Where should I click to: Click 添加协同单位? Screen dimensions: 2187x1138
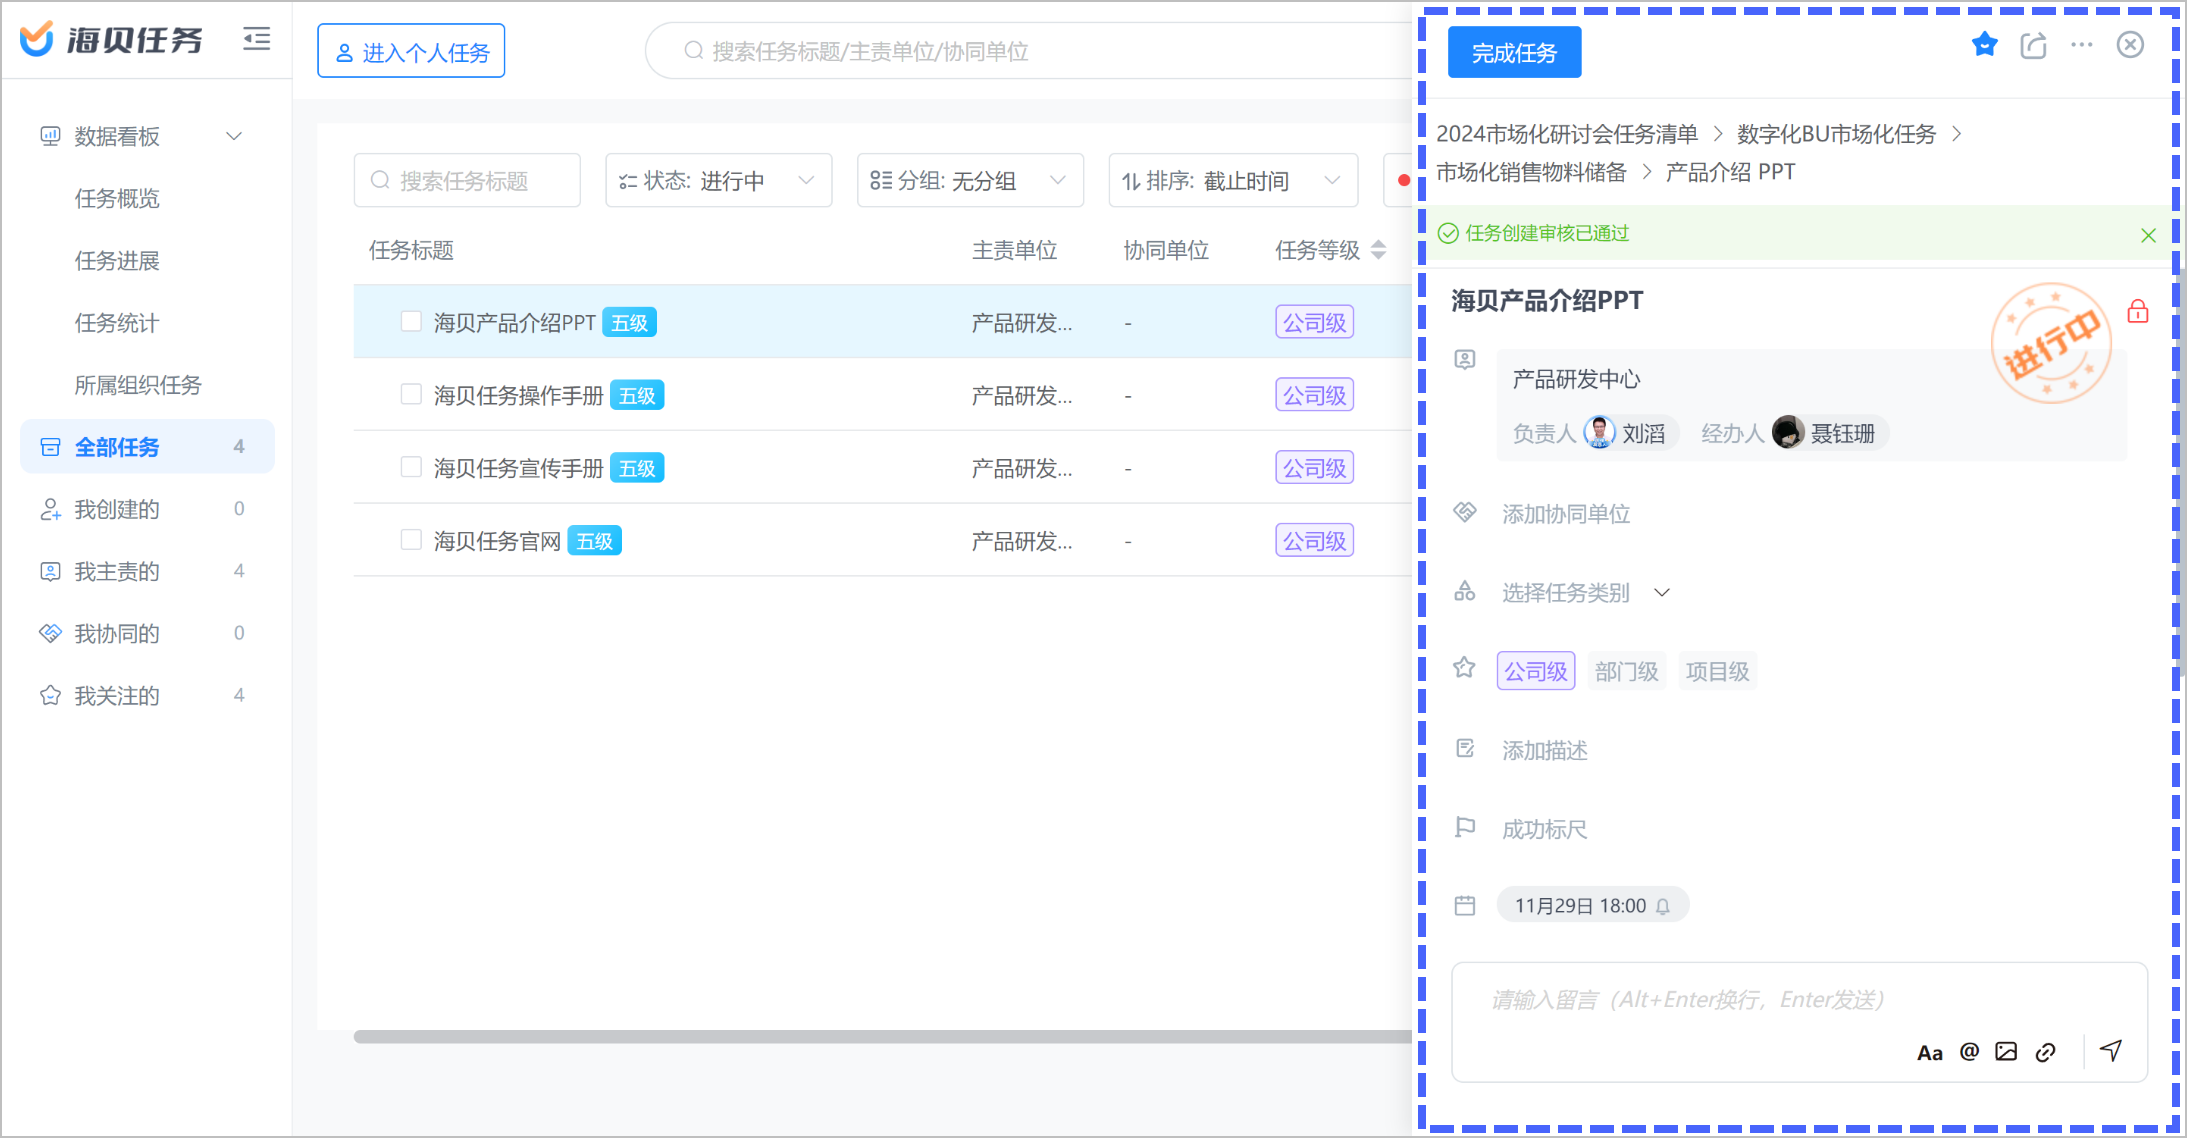[1566, 514]
